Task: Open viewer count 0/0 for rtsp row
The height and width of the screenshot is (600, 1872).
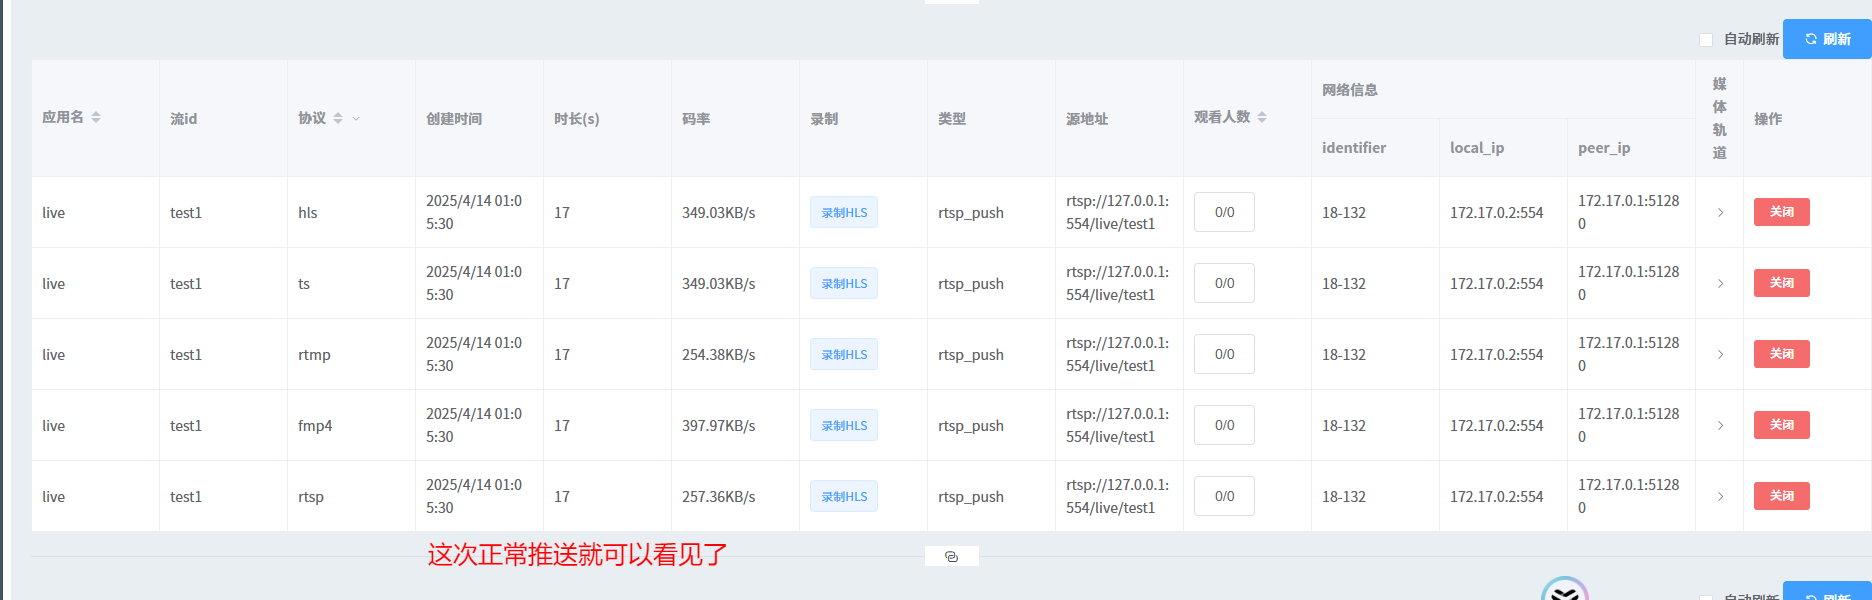Action: [1224, 496]
